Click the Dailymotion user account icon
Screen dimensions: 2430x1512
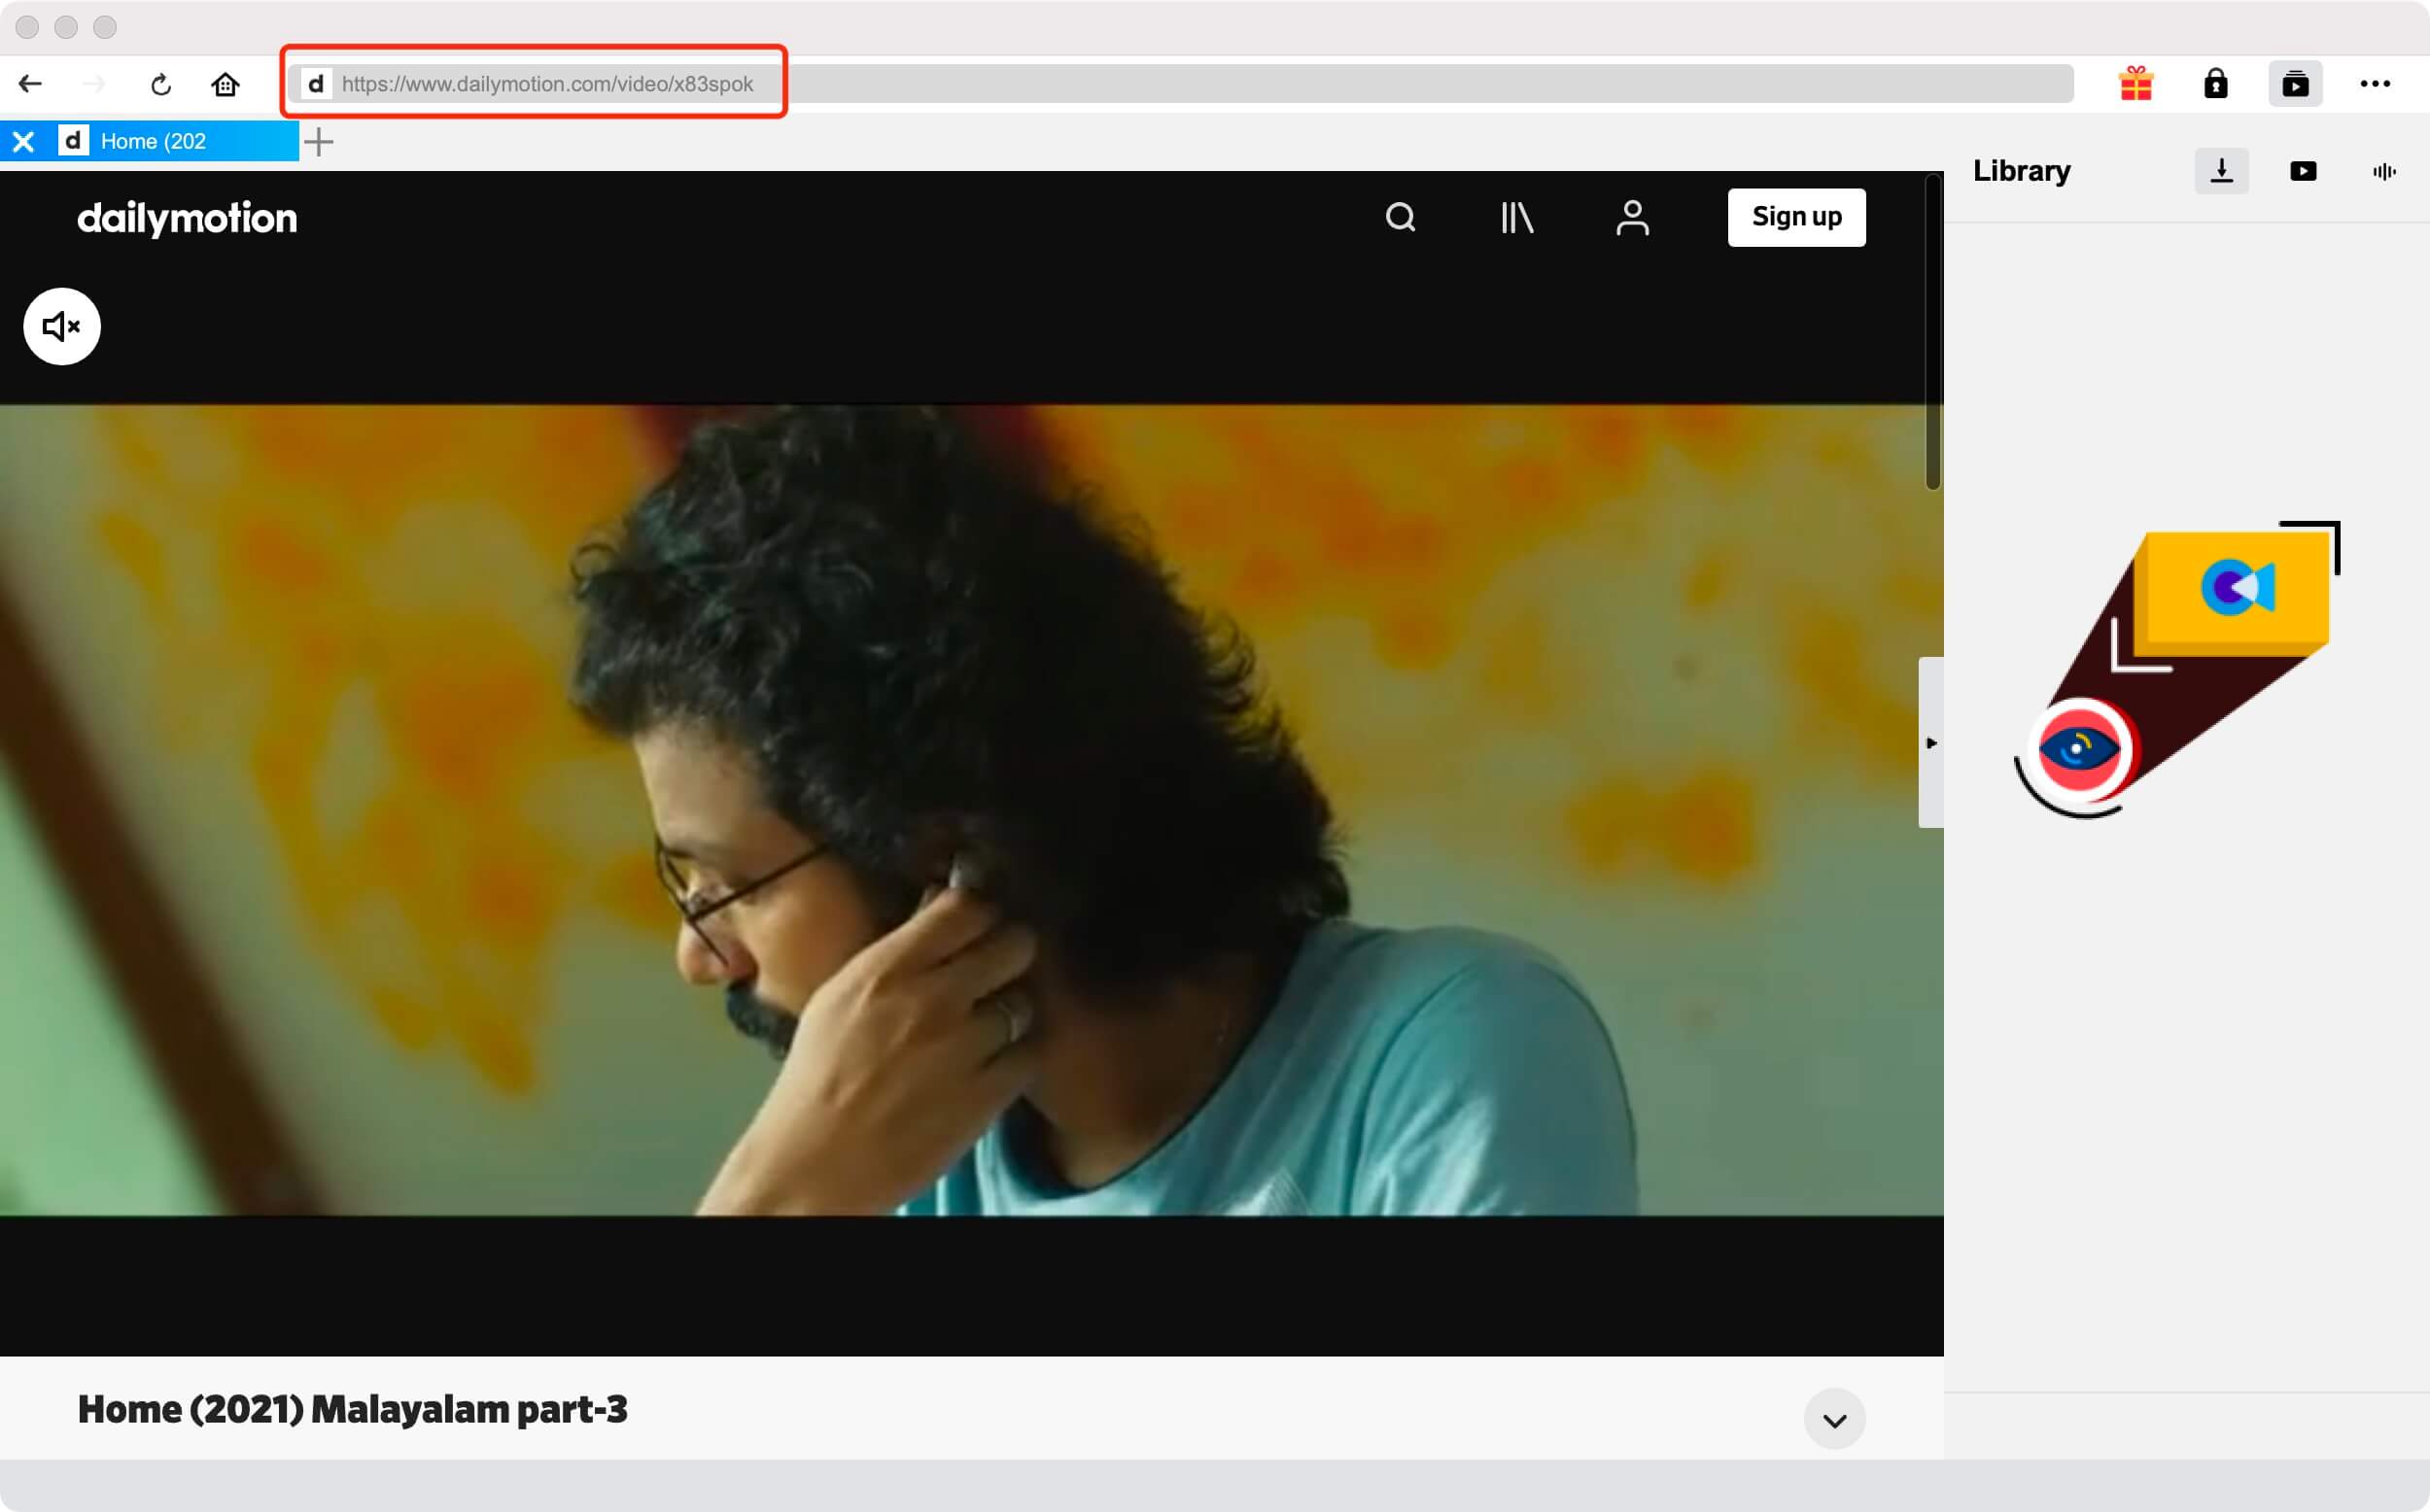[x=1632, y=217]
